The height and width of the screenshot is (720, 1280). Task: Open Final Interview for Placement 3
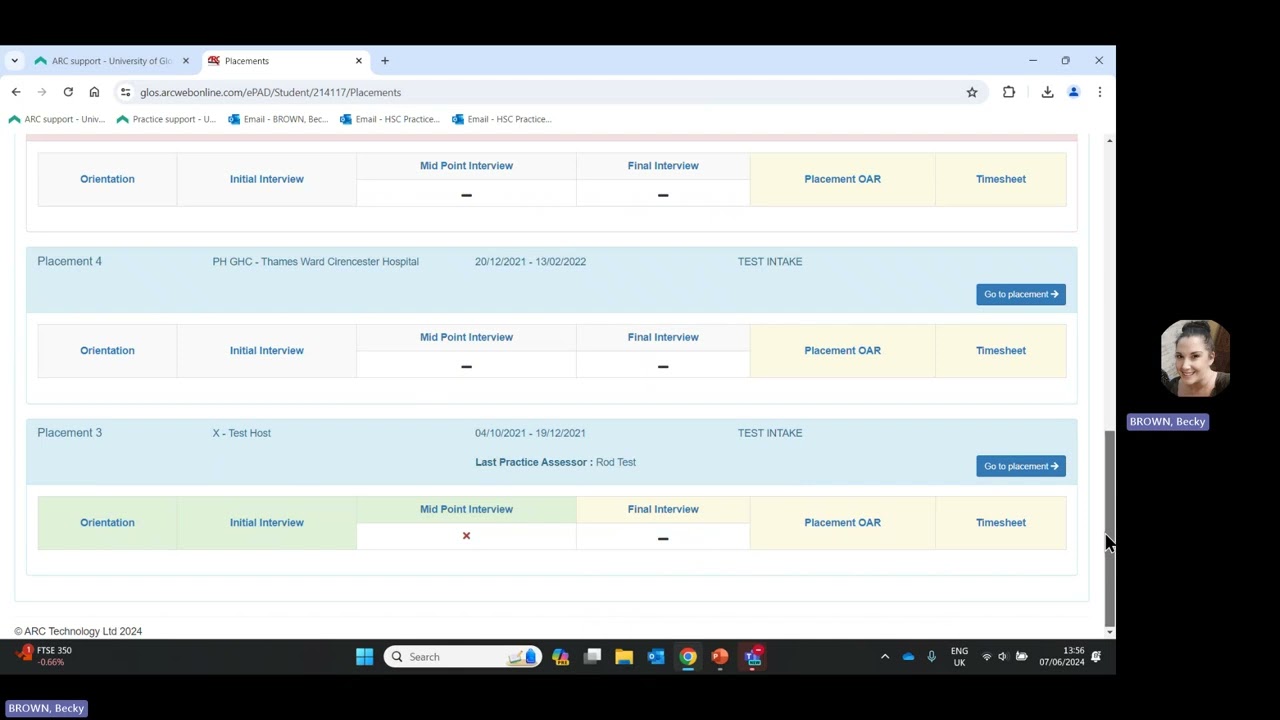[x=663, y=509]
